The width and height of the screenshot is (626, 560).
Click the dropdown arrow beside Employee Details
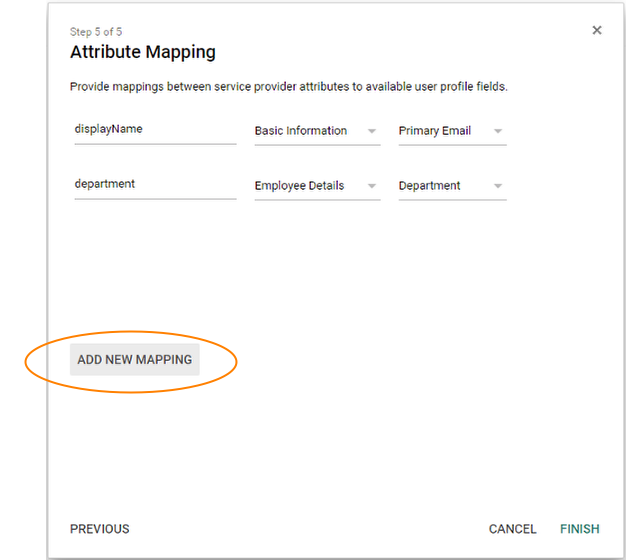coord(372,186)
